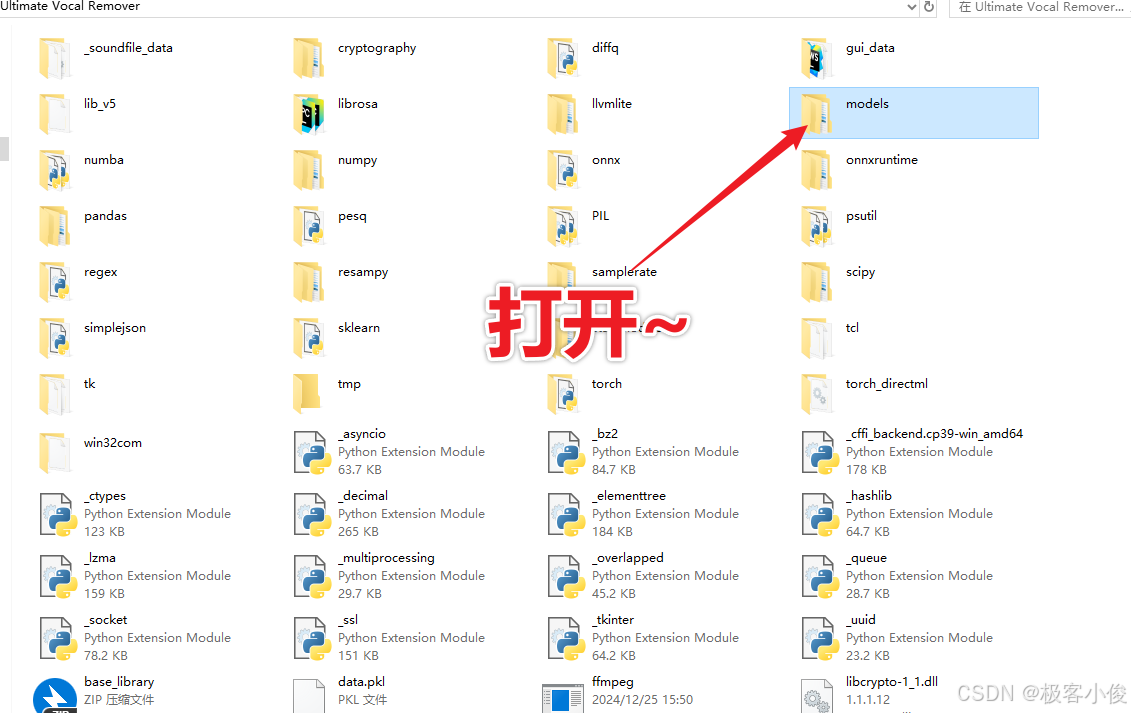Click "1.1.1.12" version under libcrypto
This screenshot has height=713, width=1131.
tap(868, 700)
